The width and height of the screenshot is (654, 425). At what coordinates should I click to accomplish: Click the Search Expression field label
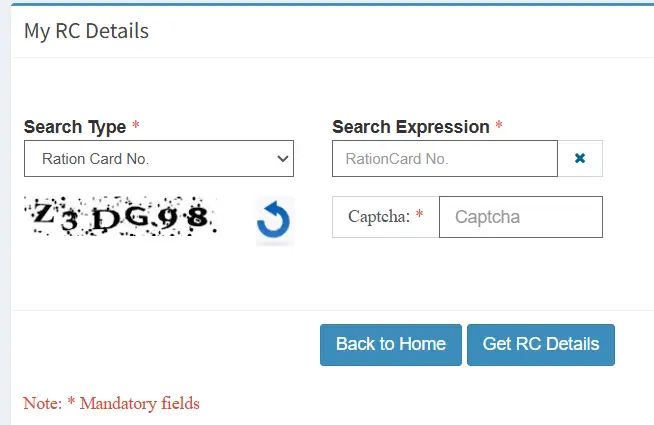[x=410, y=127]
